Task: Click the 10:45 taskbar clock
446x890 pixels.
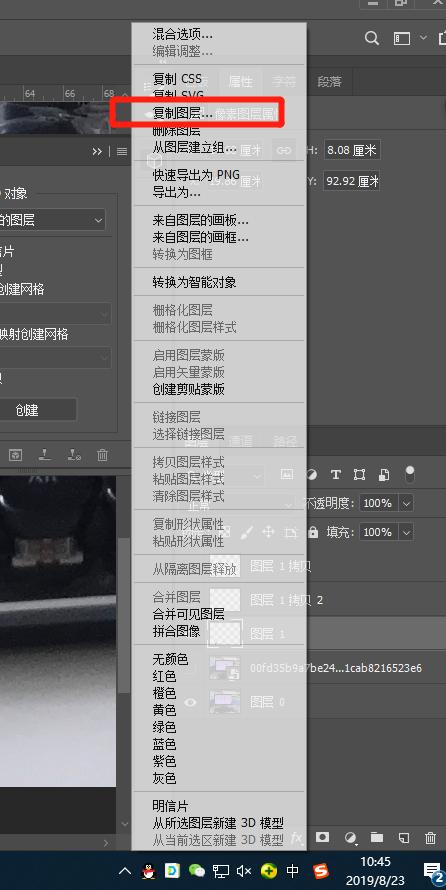Action: tap(376, 862)
